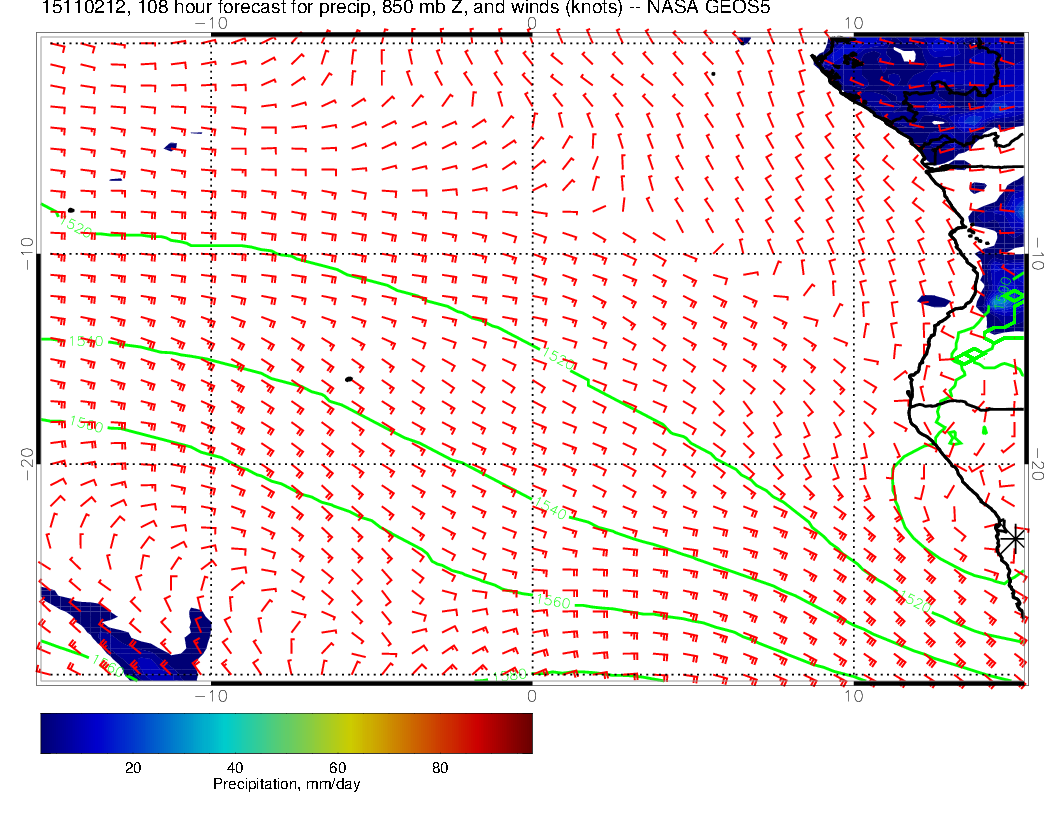Click the 20 tick label on colorbar

(132, 767)
